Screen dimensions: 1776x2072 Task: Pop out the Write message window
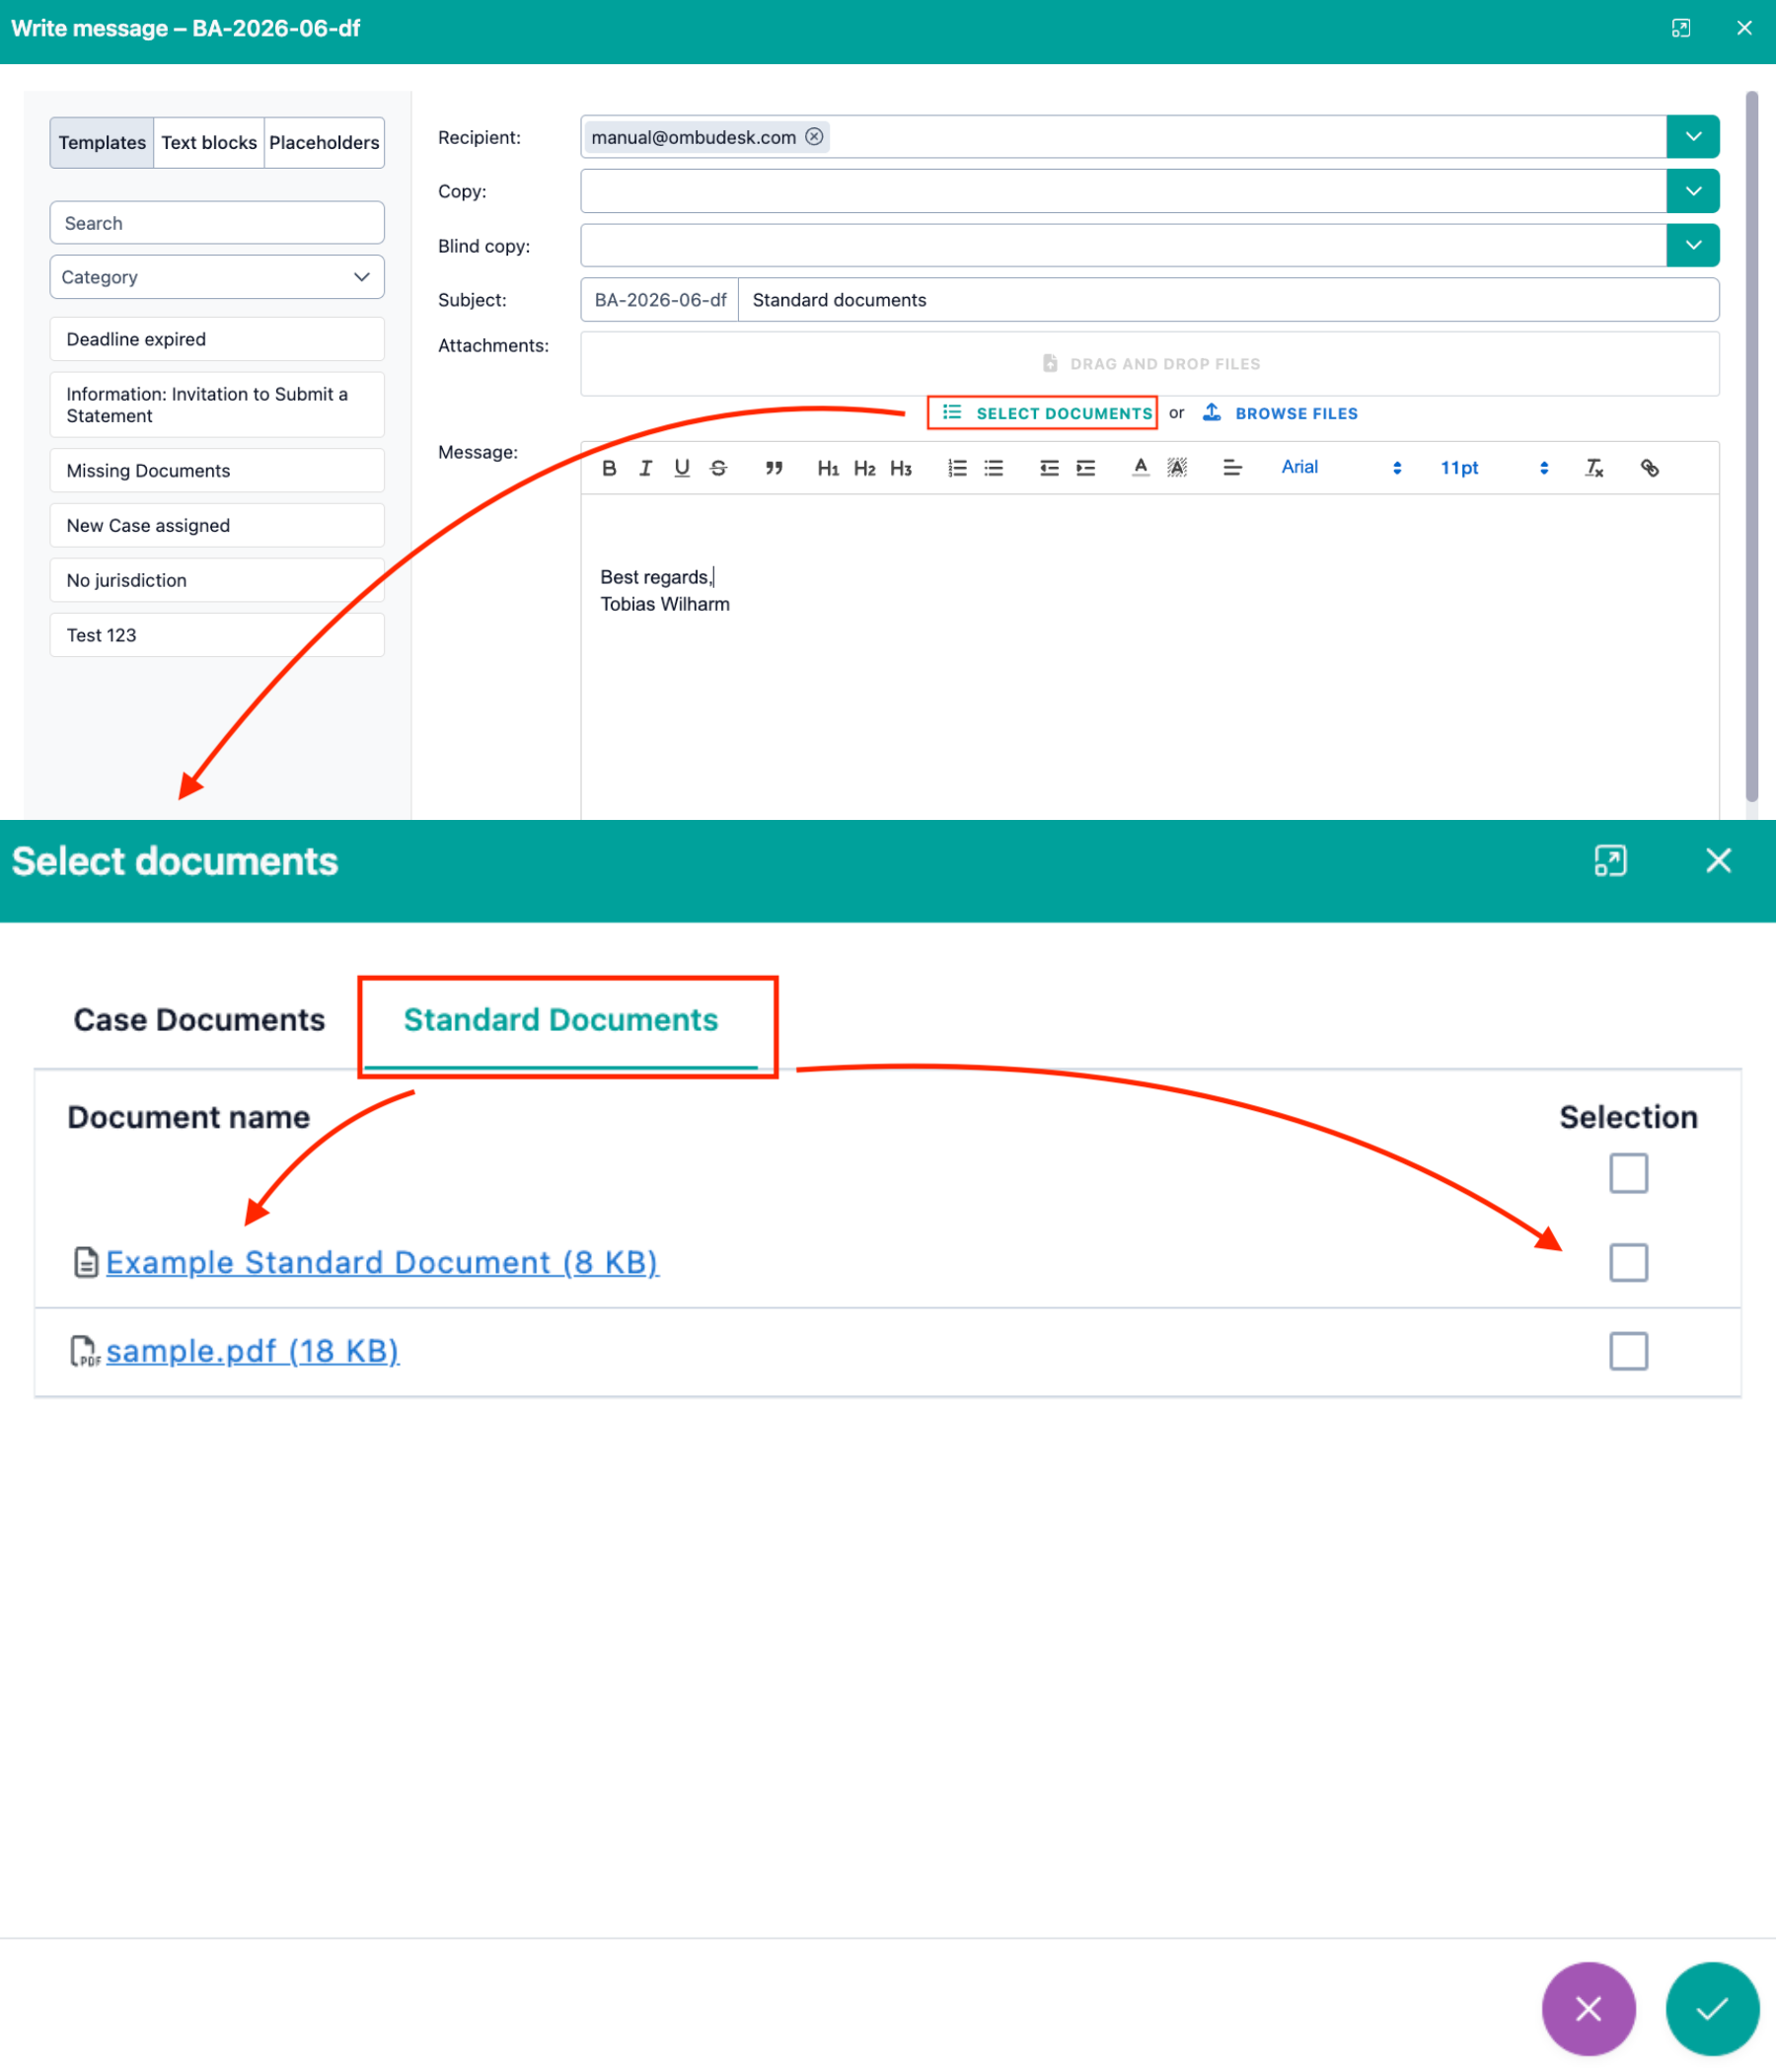point(1681,28)
